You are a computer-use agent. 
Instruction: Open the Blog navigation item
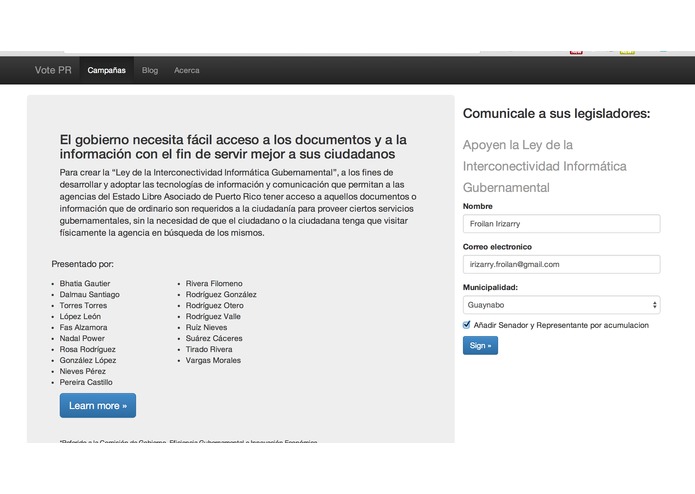[x=150, y=70]
